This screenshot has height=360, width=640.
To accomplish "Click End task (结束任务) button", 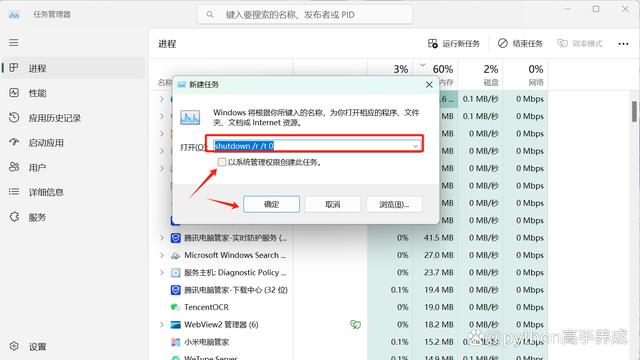I will (520, 43).
